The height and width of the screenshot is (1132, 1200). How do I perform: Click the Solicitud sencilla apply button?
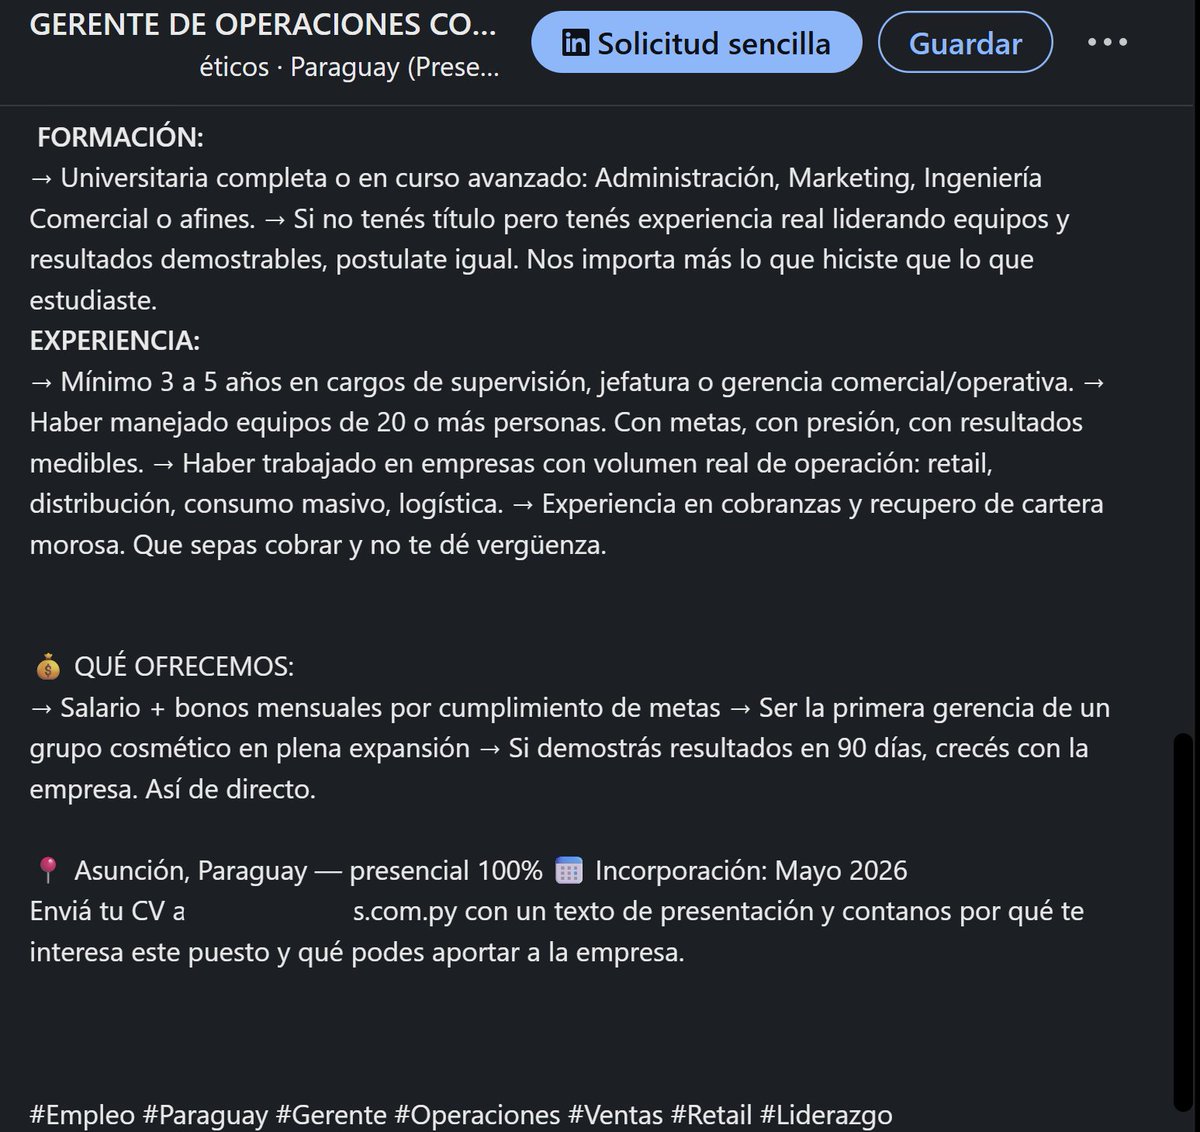tap(696, 42)
